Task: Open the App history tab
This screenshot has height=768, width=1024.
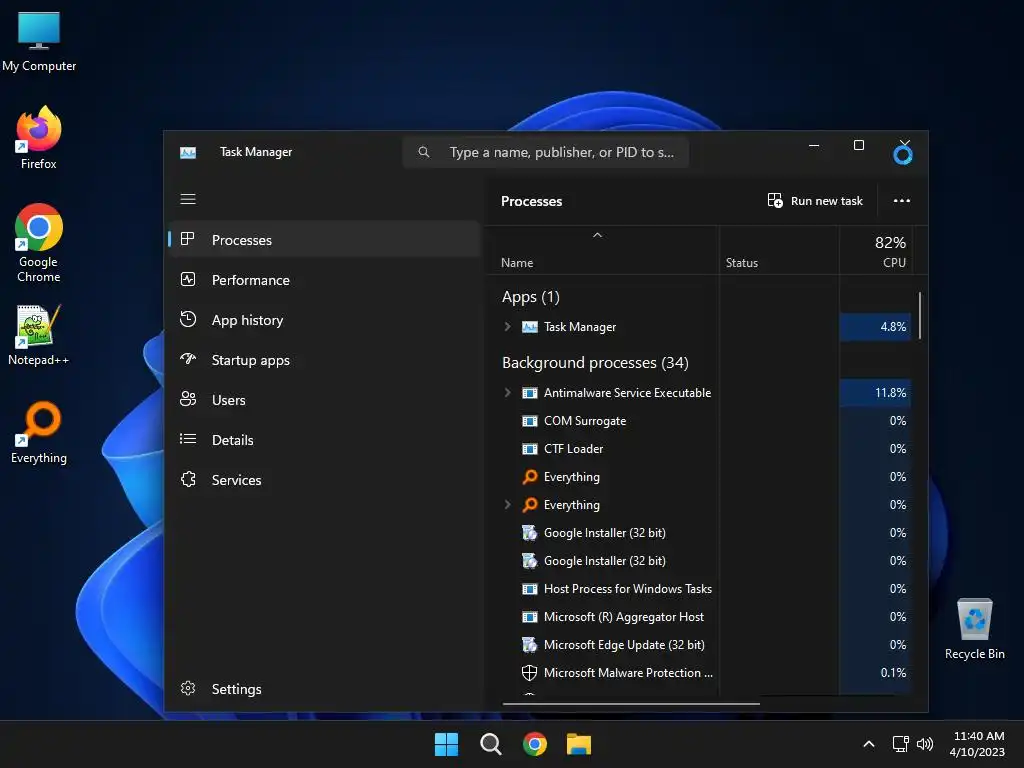Action: [x=325, y=320]
